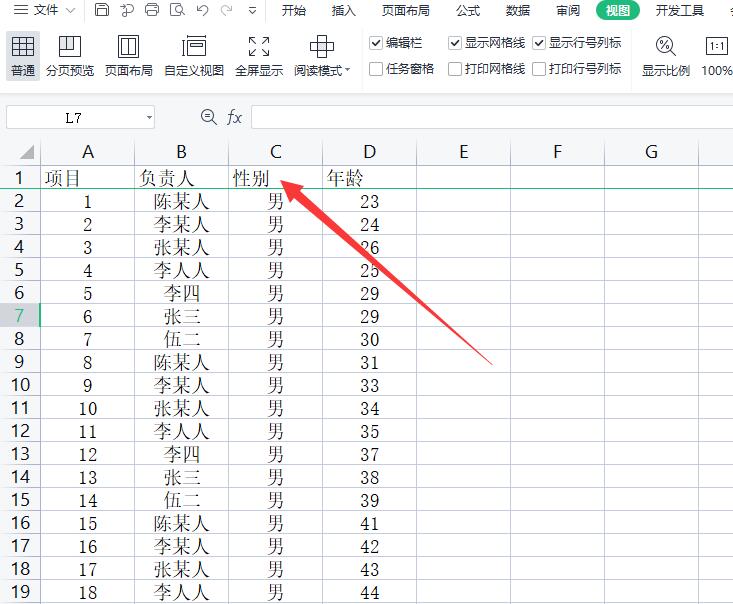Select column A header
This screenshot has height=604, width=733.
click(88, 152)
